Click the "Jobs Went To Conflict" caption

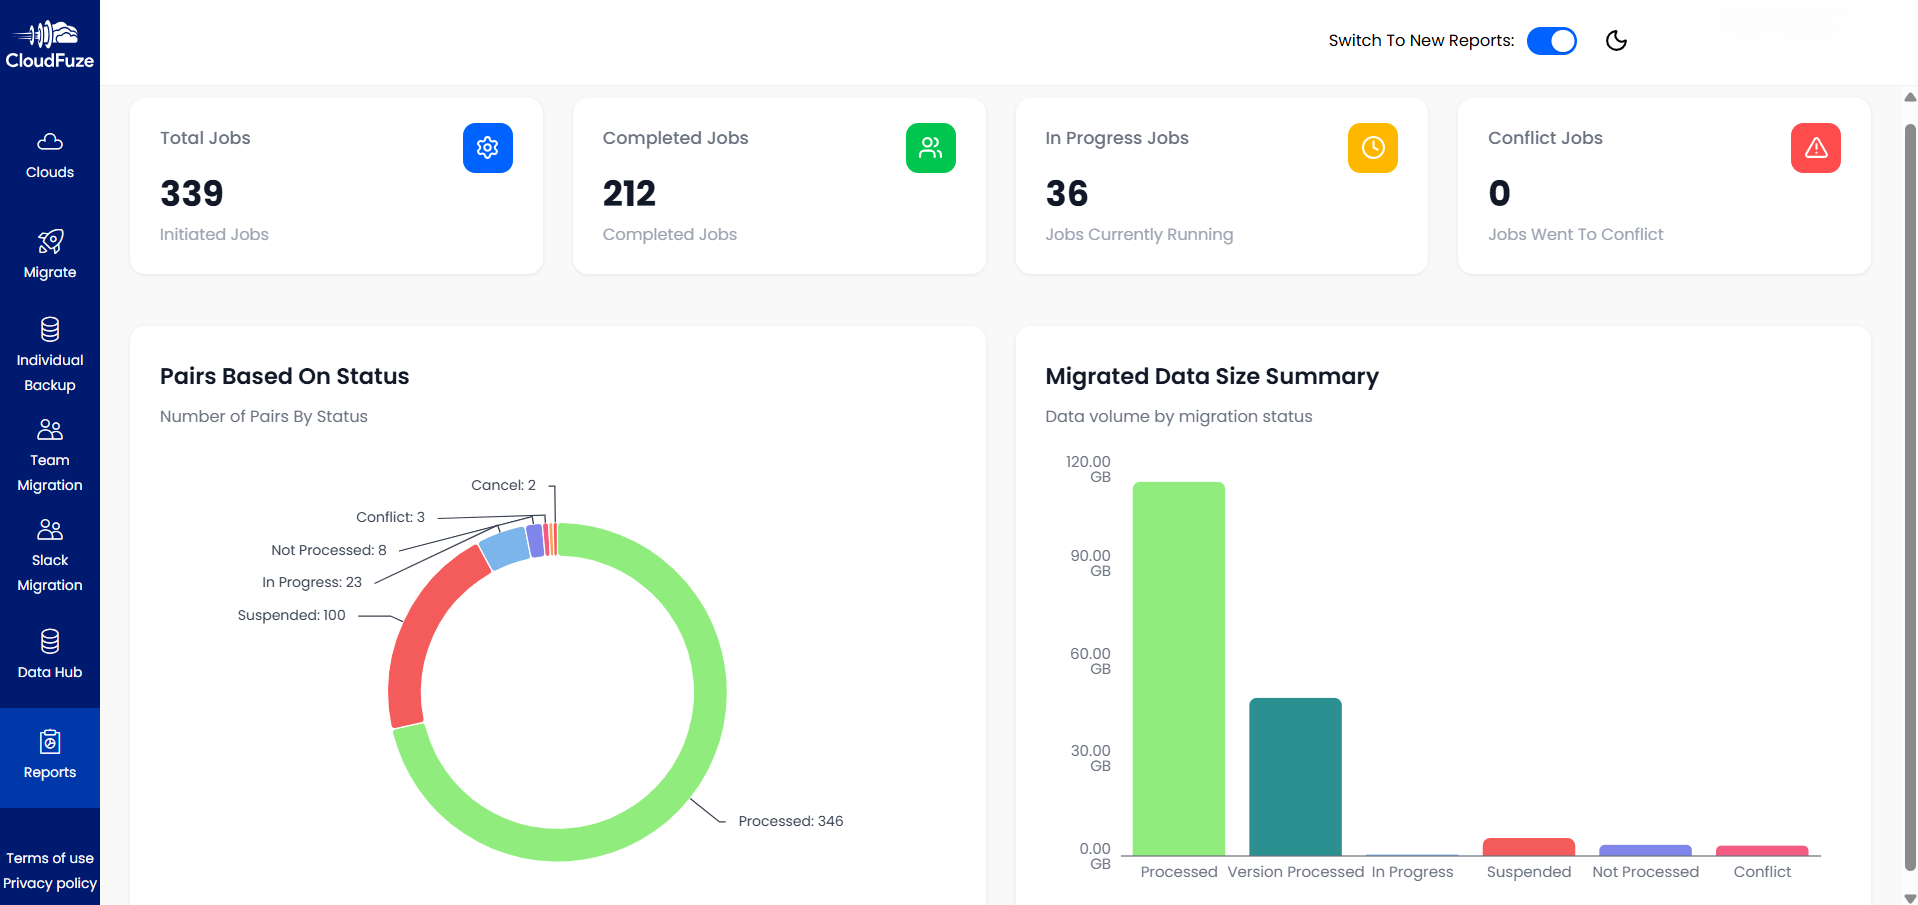(x=1575, y=234)
